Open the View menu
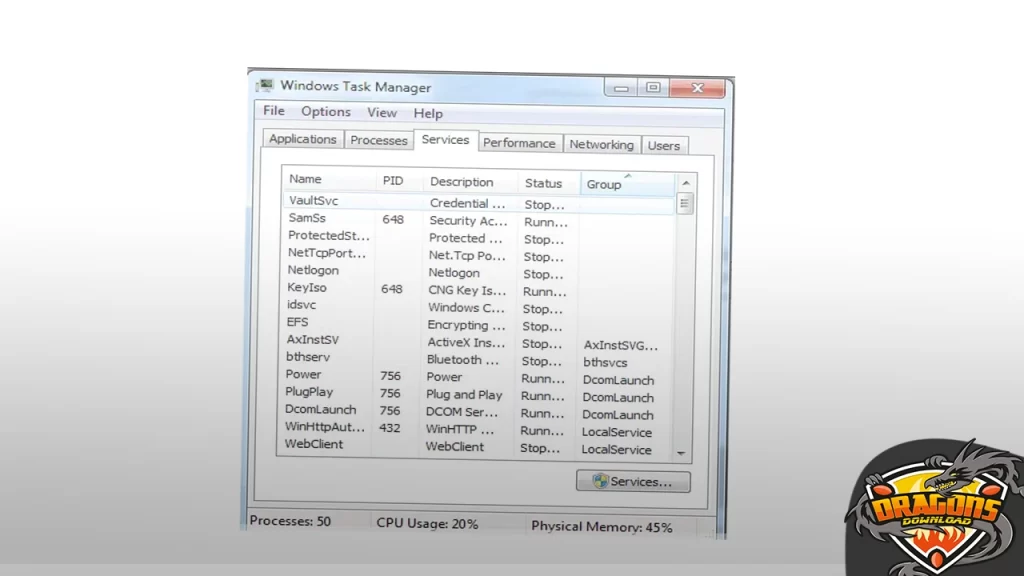Screen dimensions: 1024x576 381,113
